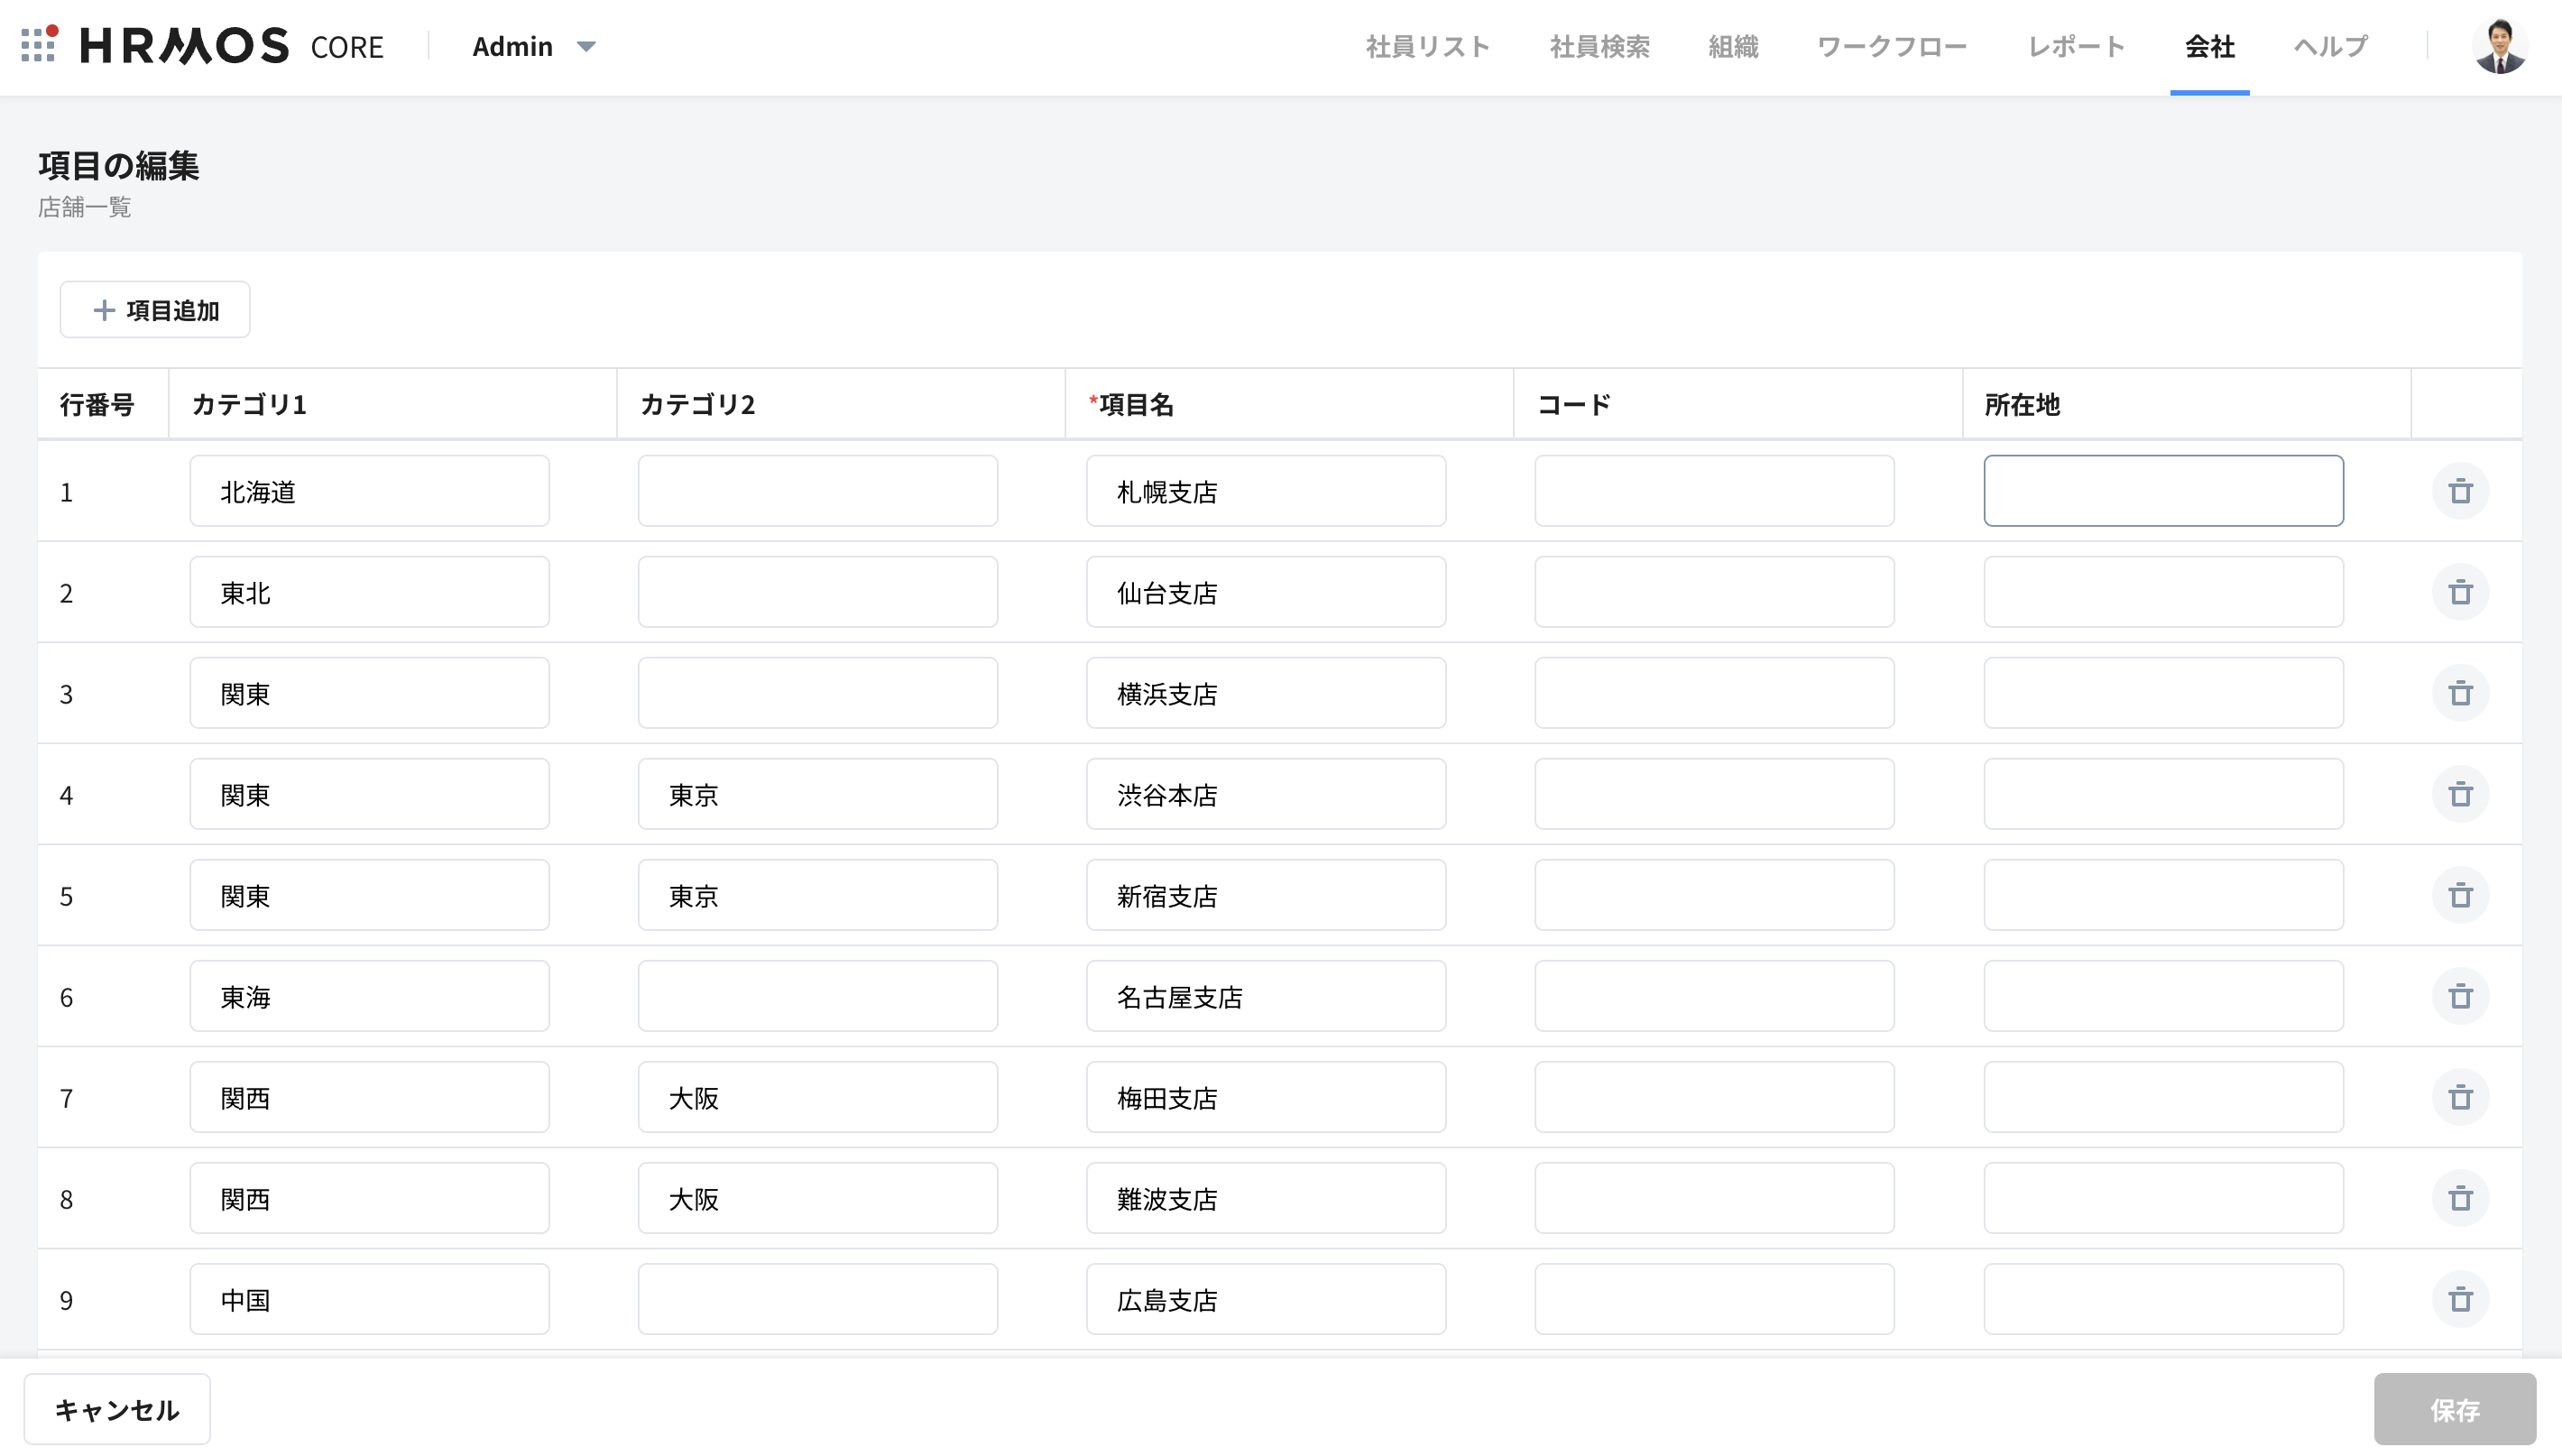Trash the 難波支店 row
This screenshot has width=2562, height=1456.
(2460, 1198)
